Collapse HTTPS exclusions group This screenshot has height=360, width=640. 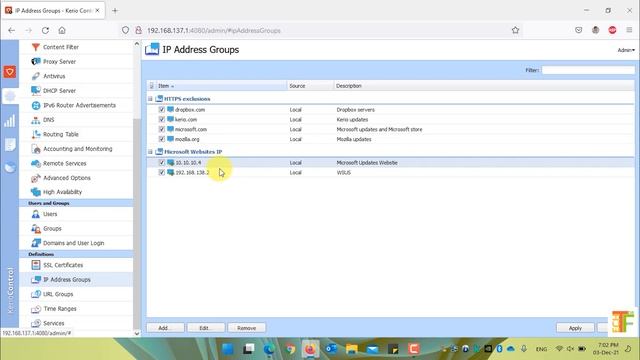coord(150,99)
